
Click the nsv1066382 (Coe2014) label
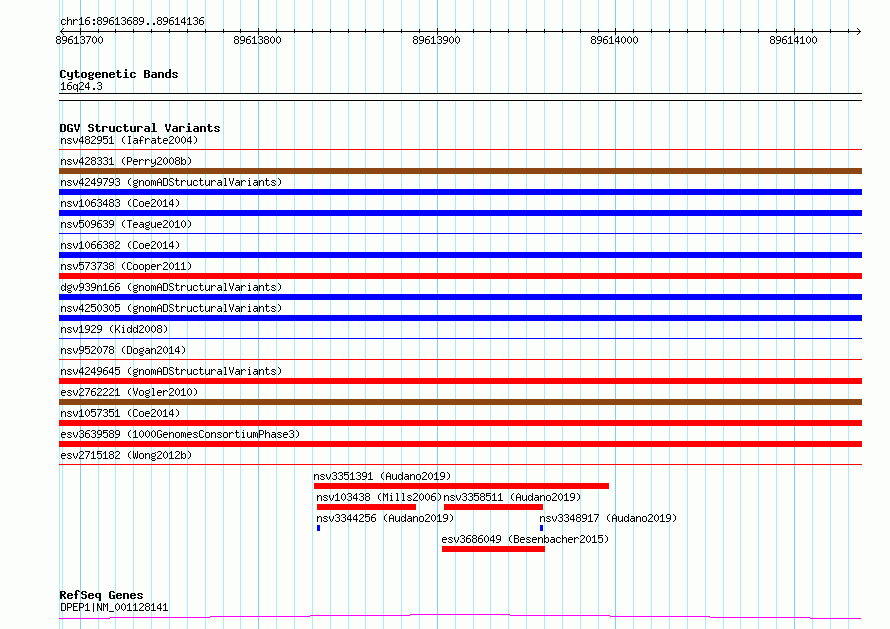tap(120, 245)
